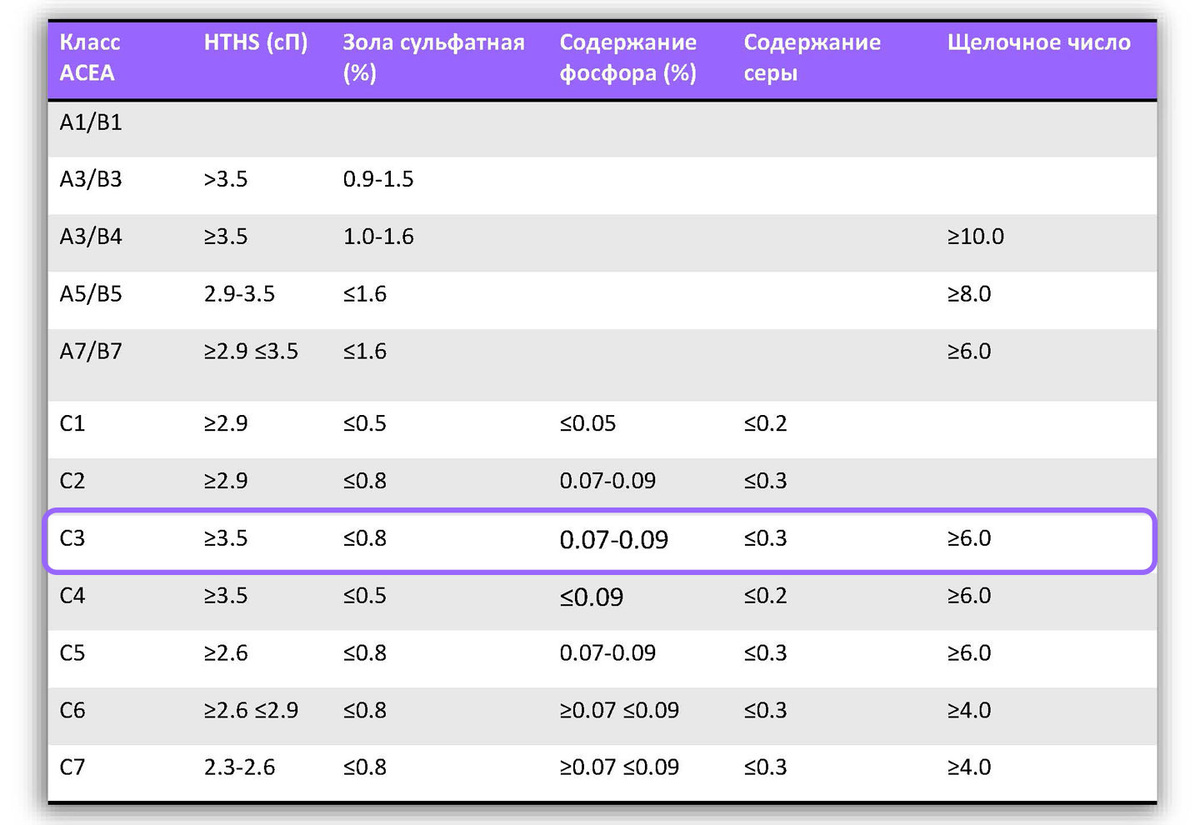Click the '≥0.07 ≤0.09' phosphorus value in C6 row
Image resolution: width=1200 pixels, height=825 pixels.
click(619, 710)
